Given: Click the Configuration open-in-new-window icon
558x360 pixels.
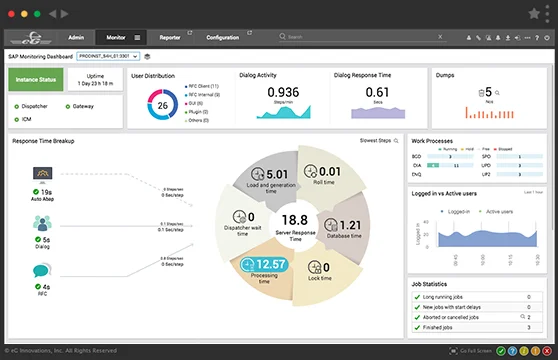Looking at the screenshot, I should click(249, 33).
